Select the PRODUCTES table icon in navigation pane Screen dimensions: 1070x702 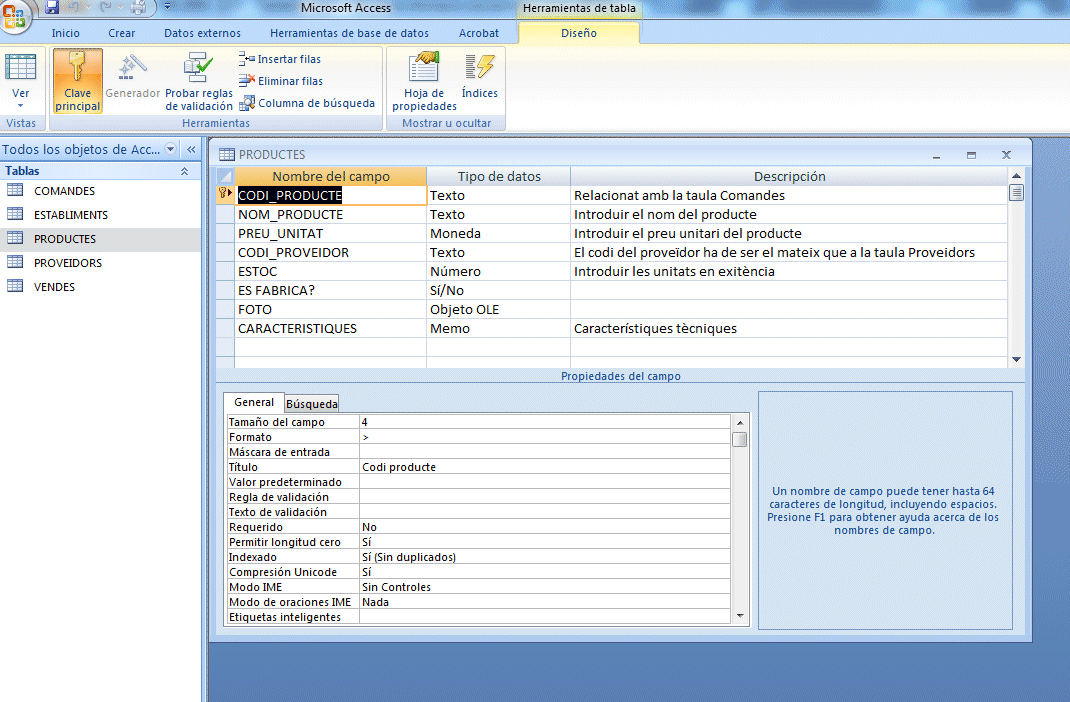(15, 238)
